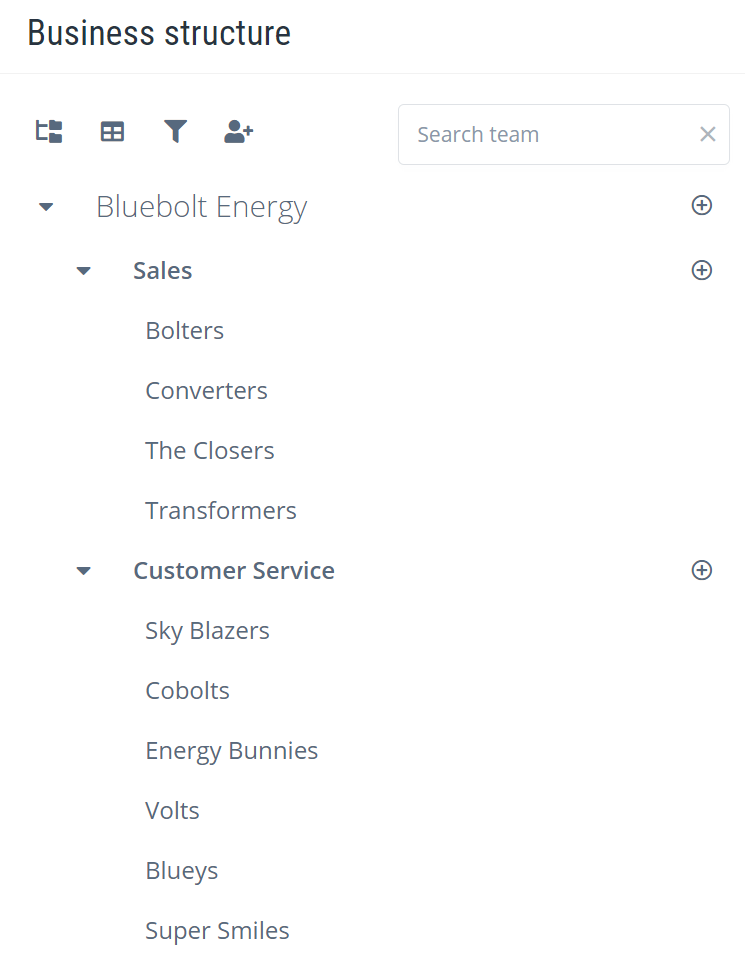Screen dimensions: 745x957
Task: Select the Energy Bunnies team
Action: click(x=232, y=751)
